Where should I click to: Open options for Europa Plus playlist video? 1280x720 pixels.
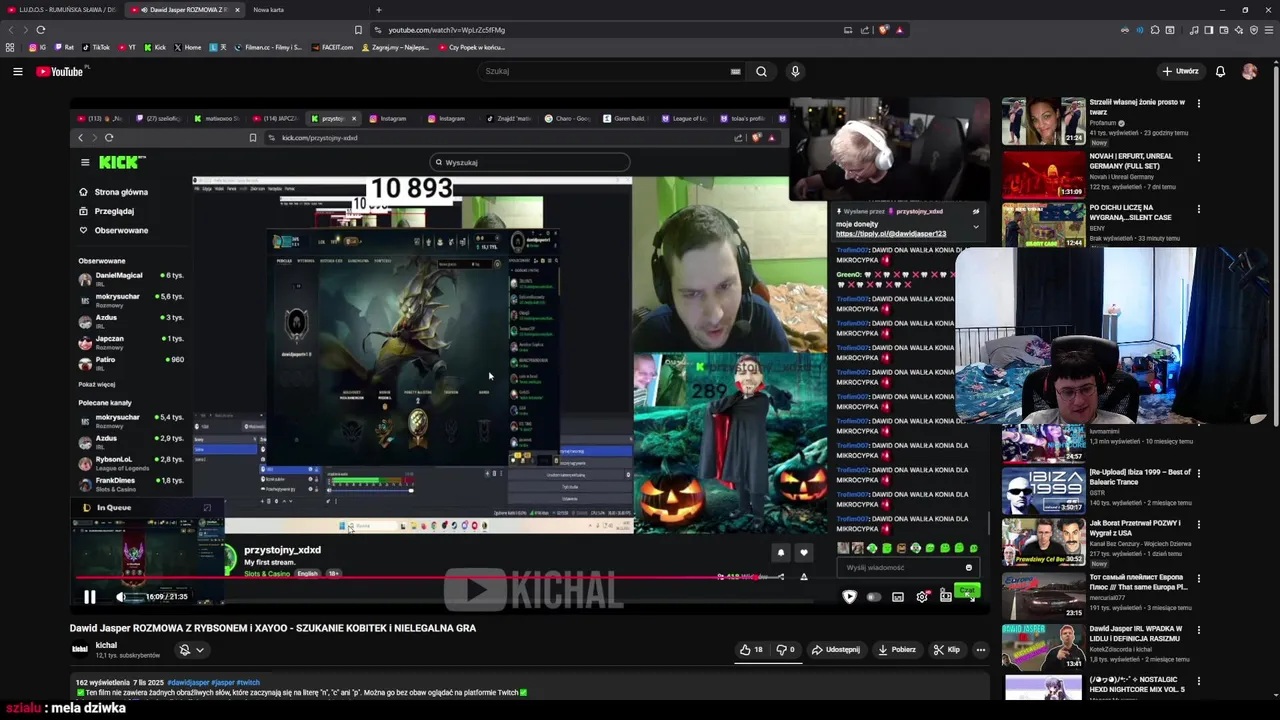pos(1198,578)
